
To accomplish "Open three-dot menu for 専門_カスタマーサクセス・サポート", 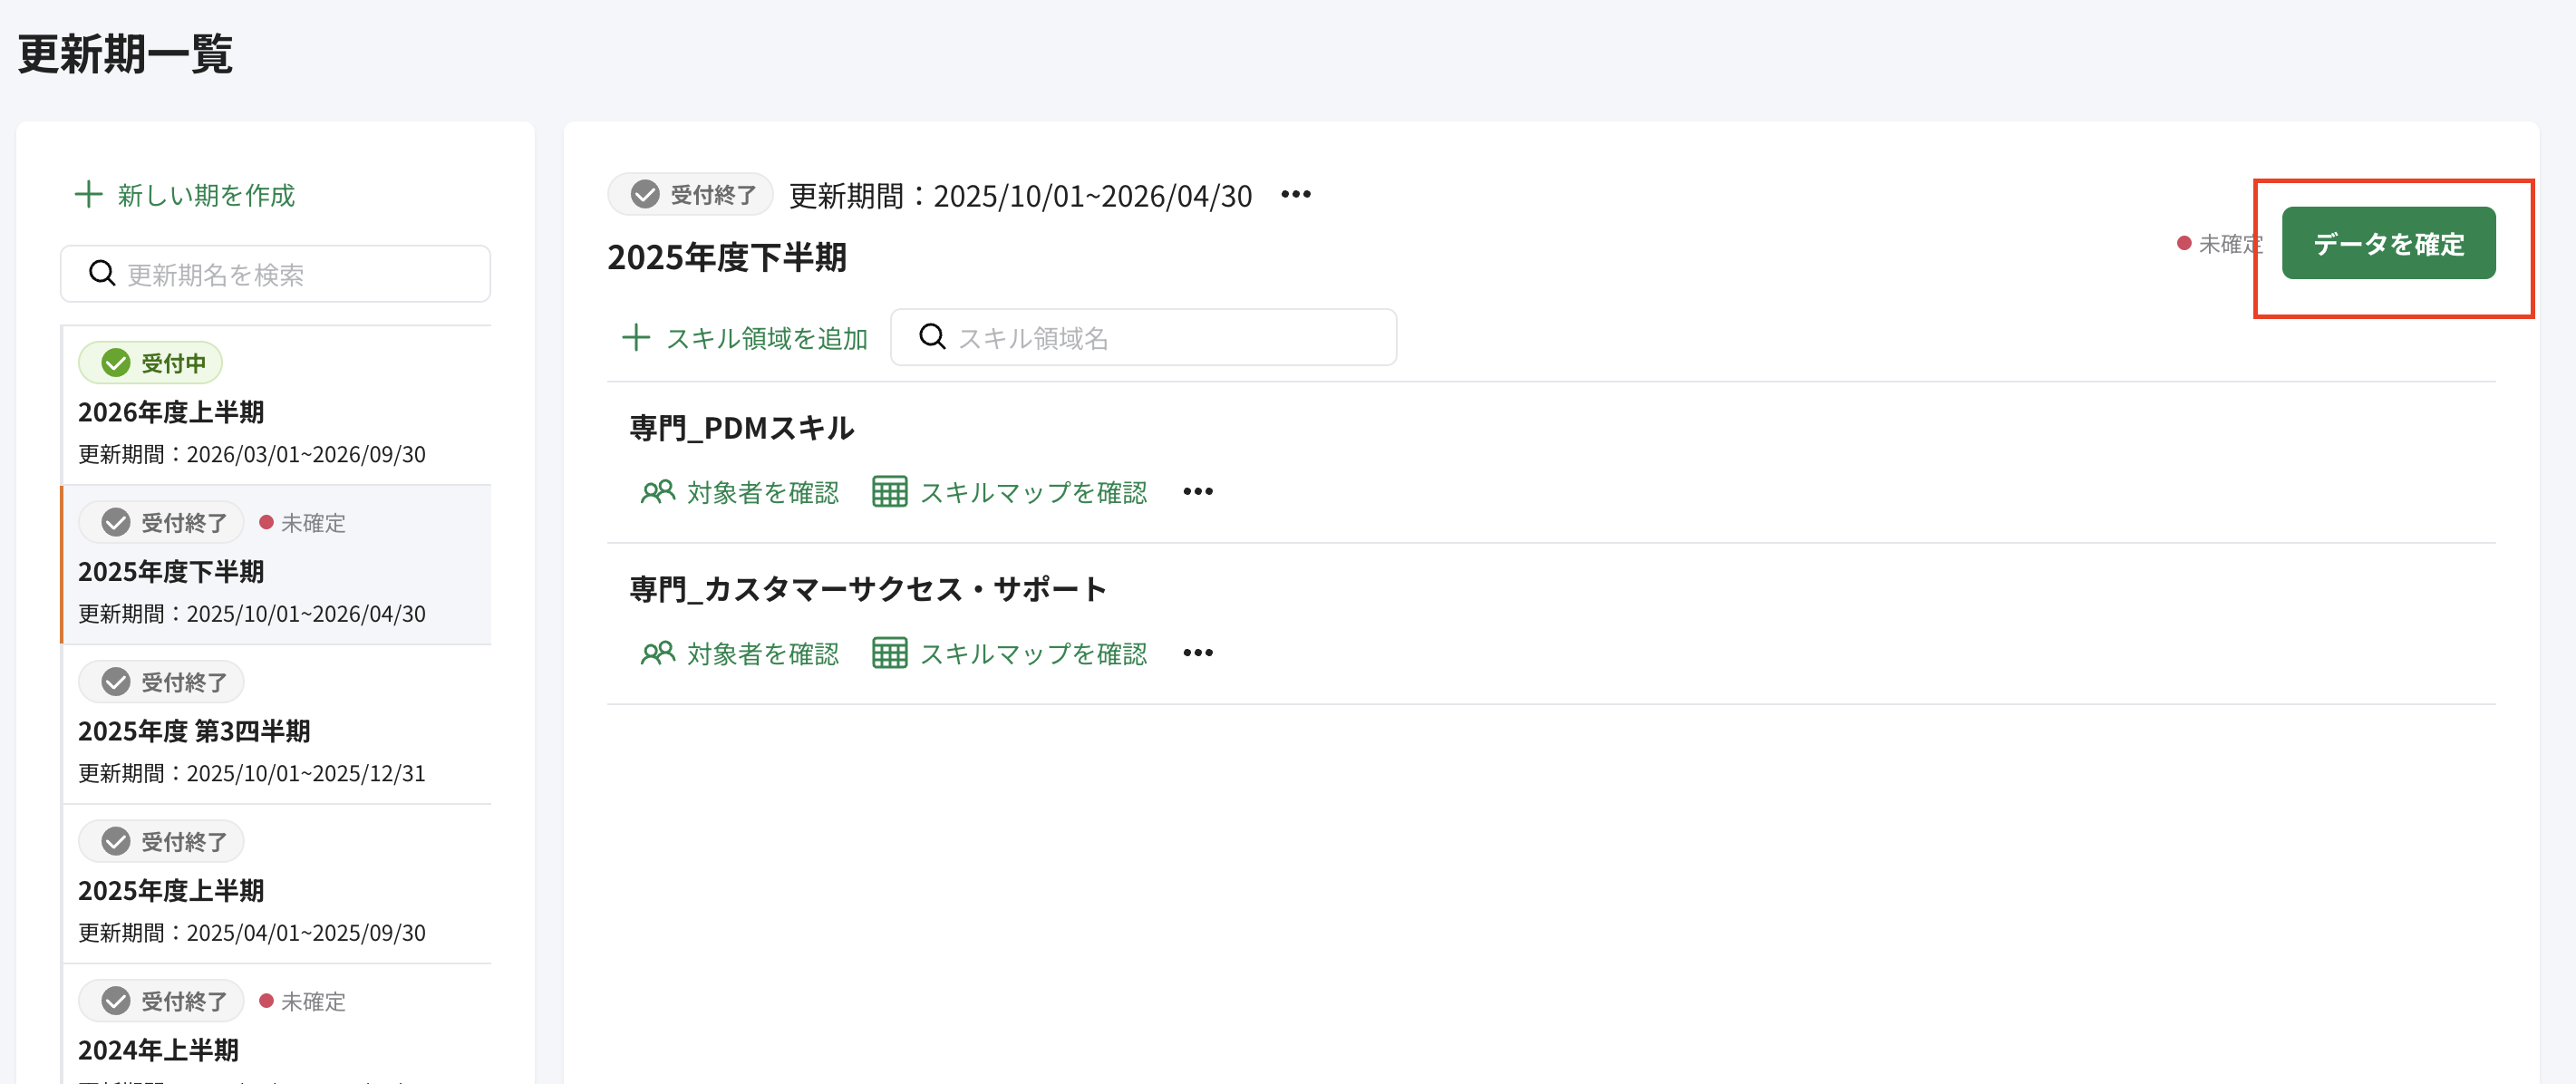I will coord(1198,652).
